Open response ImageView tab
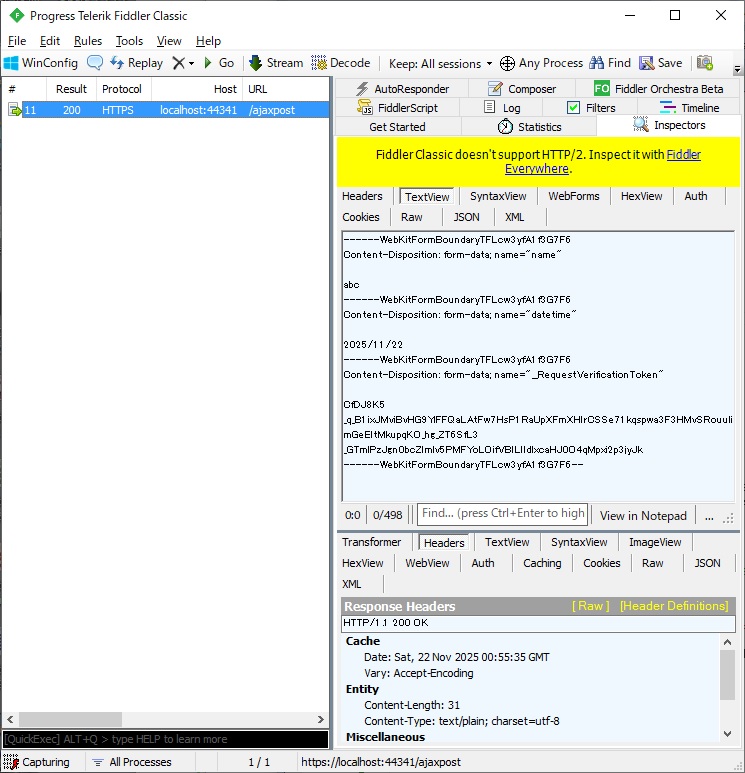The width and height of the screenshot is (745, 773). point(655,542)
